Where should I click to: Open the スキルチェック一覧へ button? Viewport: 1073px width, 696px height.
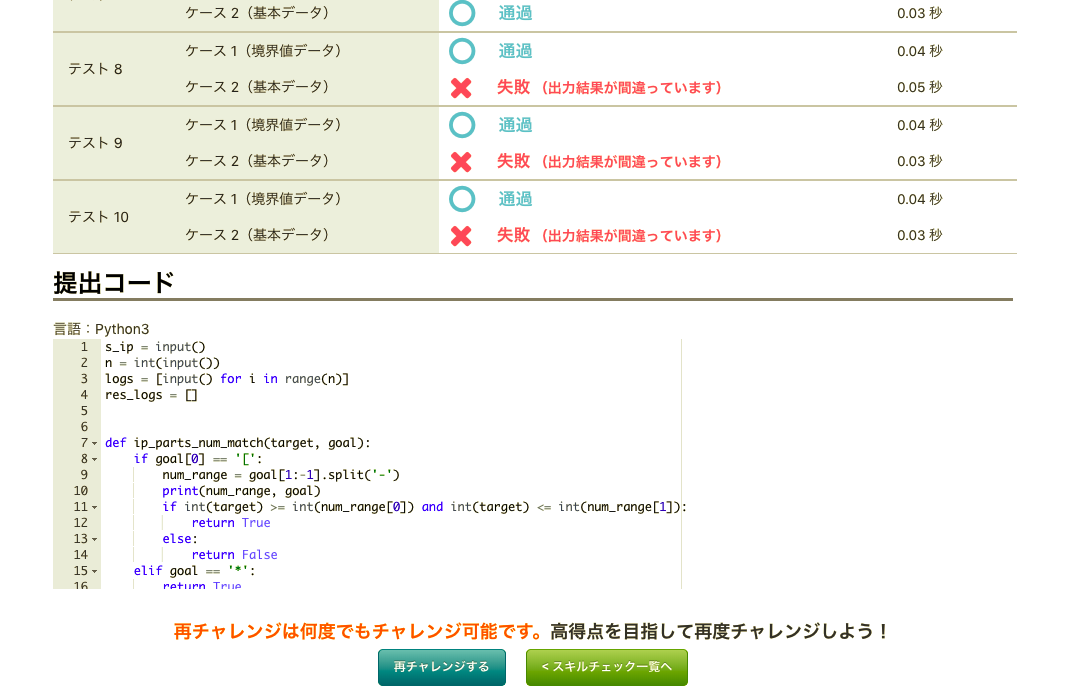coord(606,667)
